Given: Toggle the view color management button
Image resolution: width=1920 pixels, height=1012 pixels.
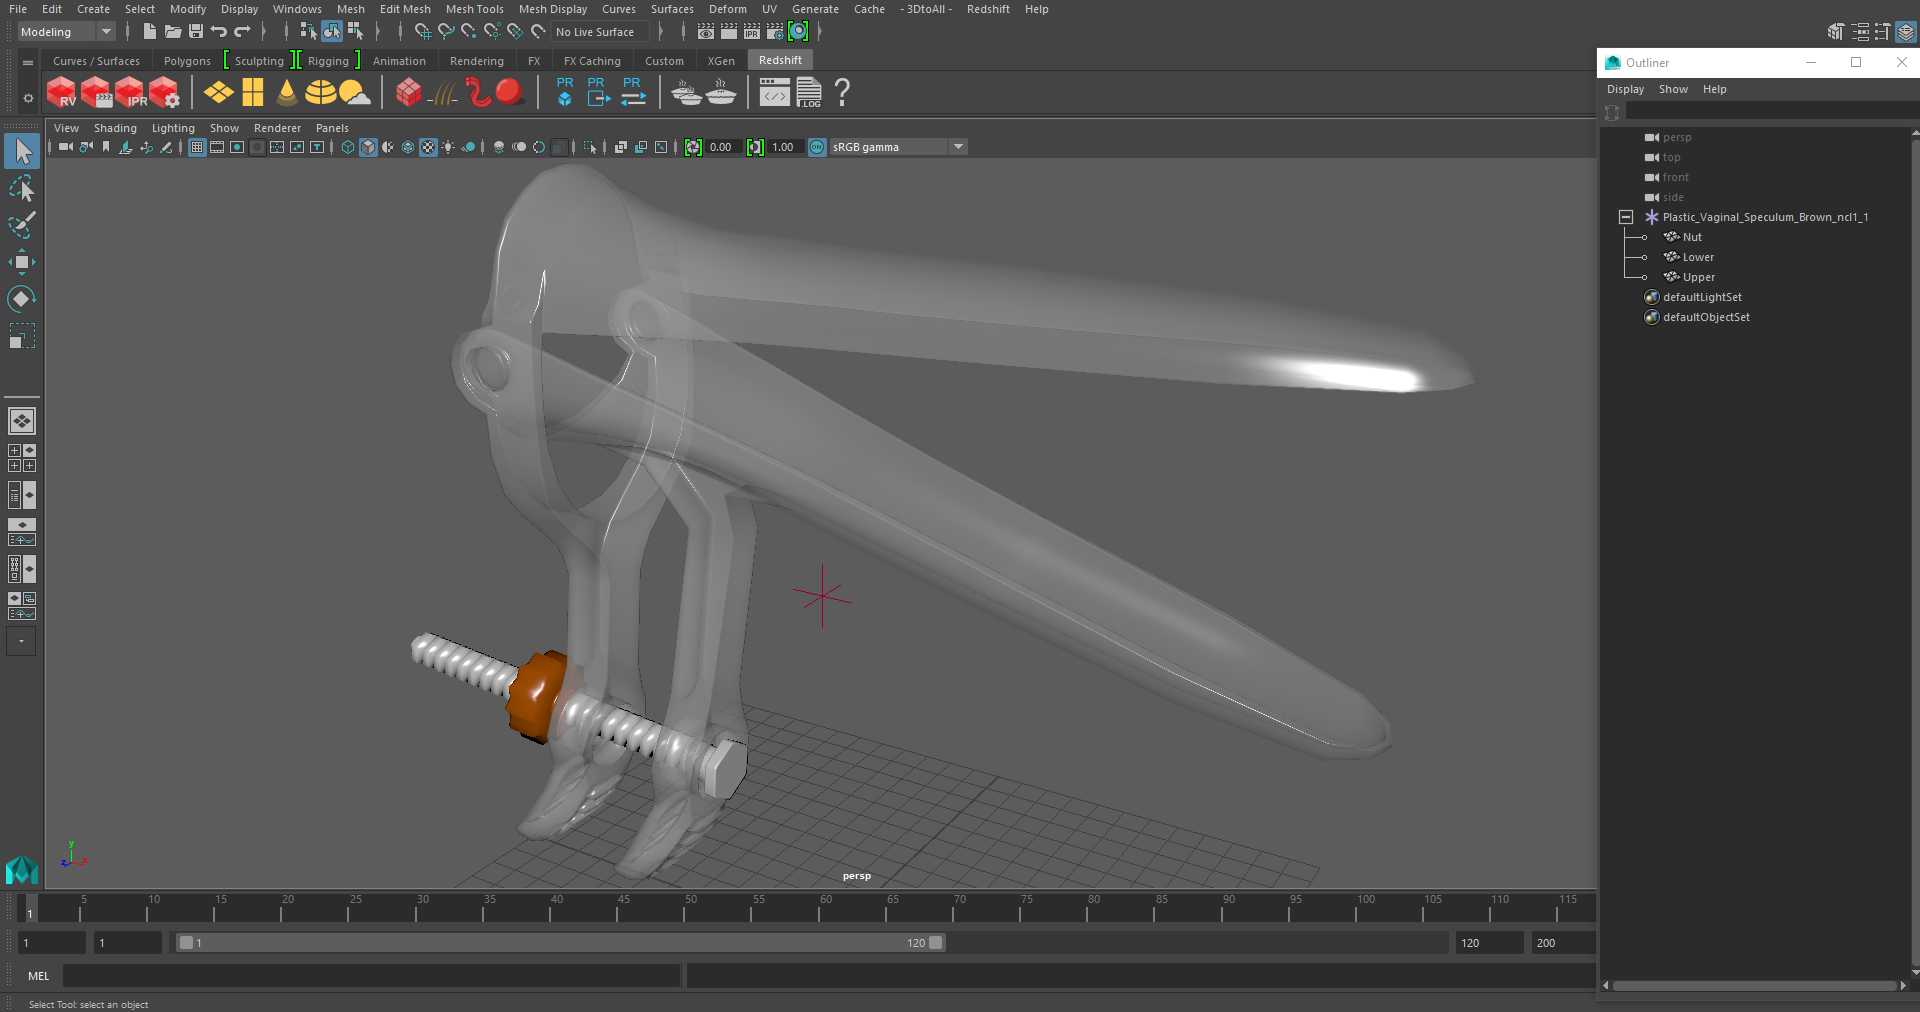Looking at the screenshot, I should tap(817, 147).
